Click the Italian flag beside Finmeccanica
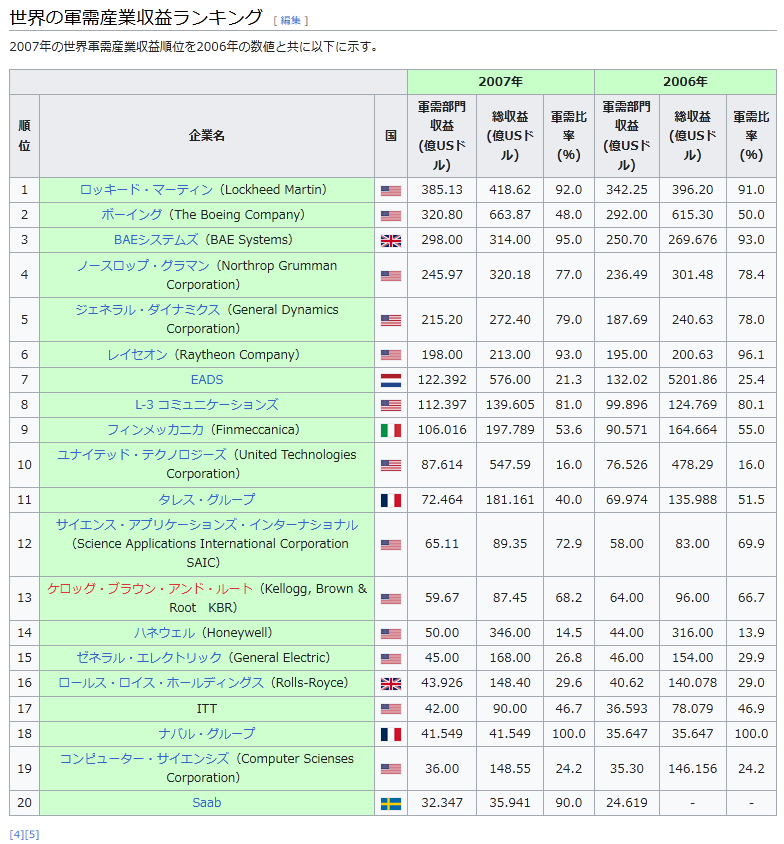Image resolution: width=784 pixels, height=844 pixels. [x=390, y=430]
